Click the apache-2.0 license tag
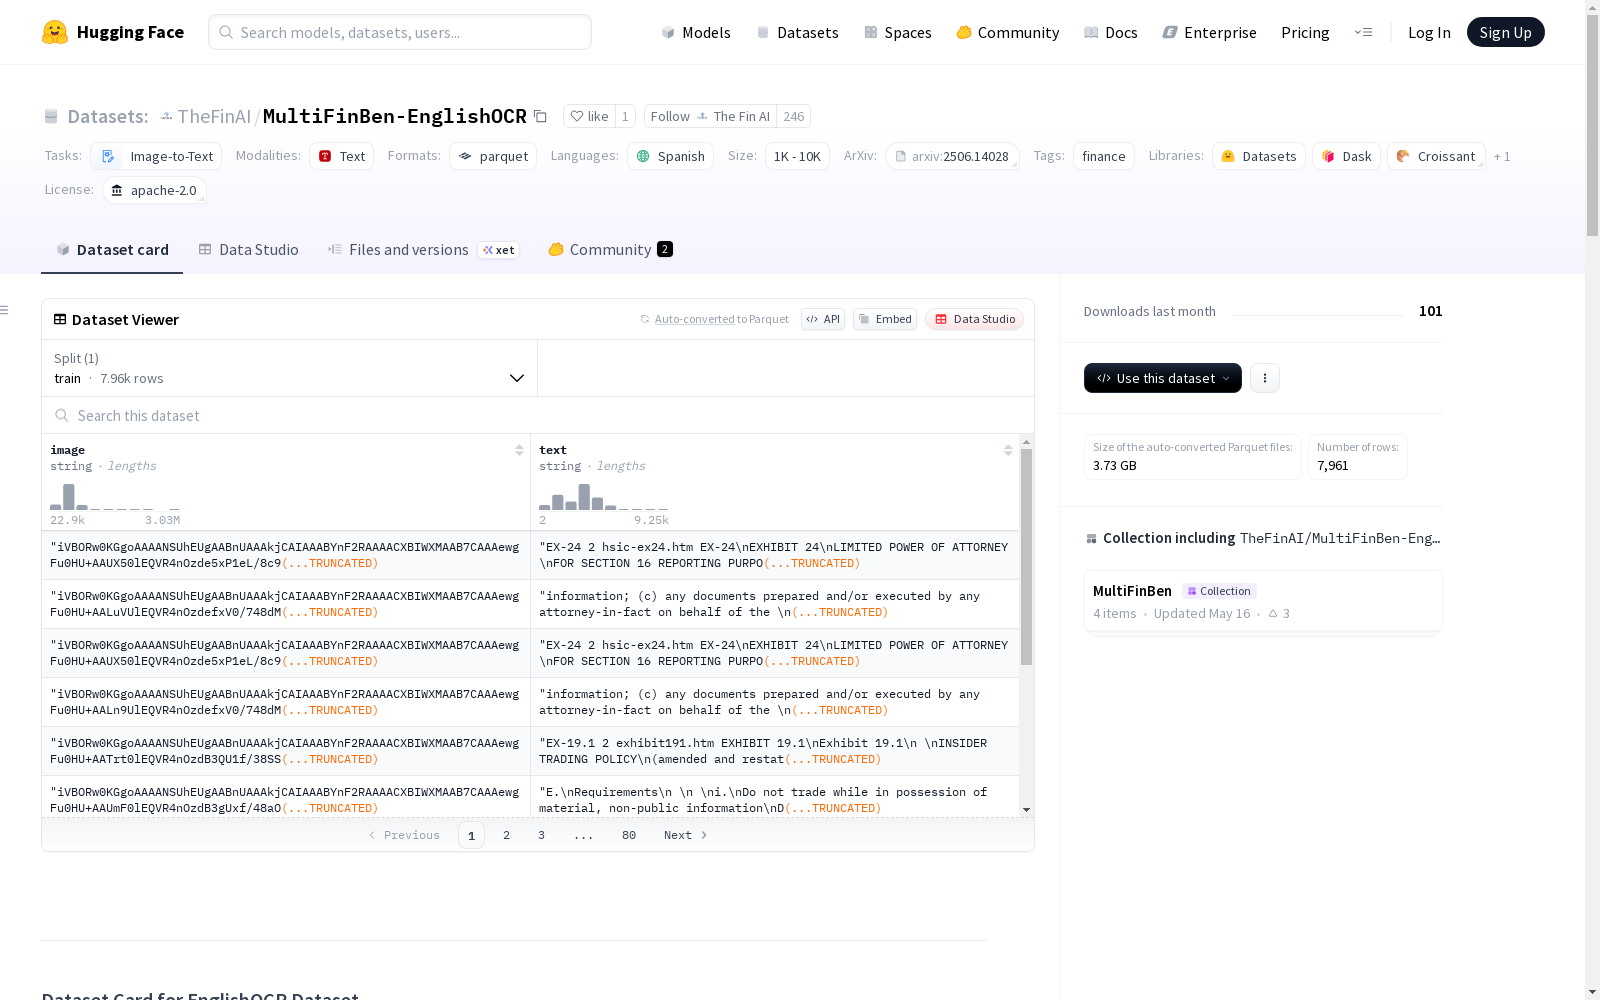 (x=154, y=190)
